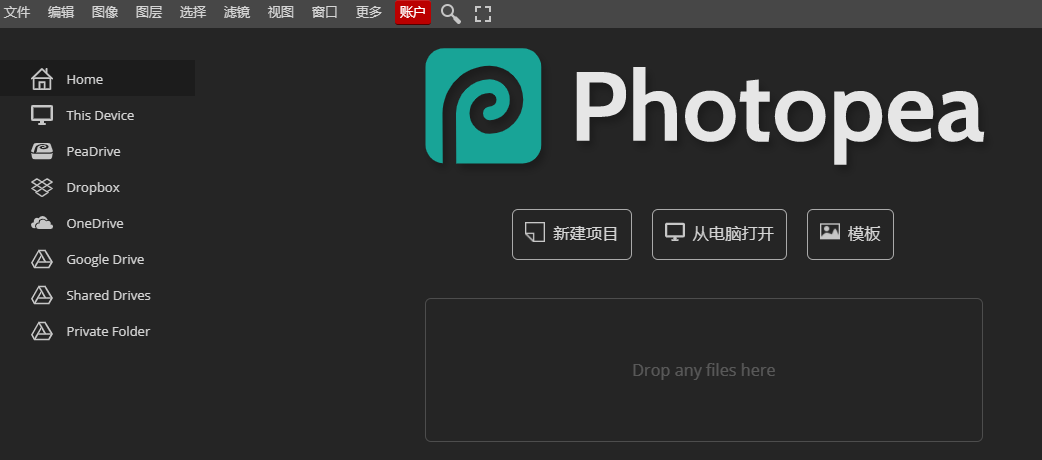Click the Photopea spiral logo

[483, 105]
